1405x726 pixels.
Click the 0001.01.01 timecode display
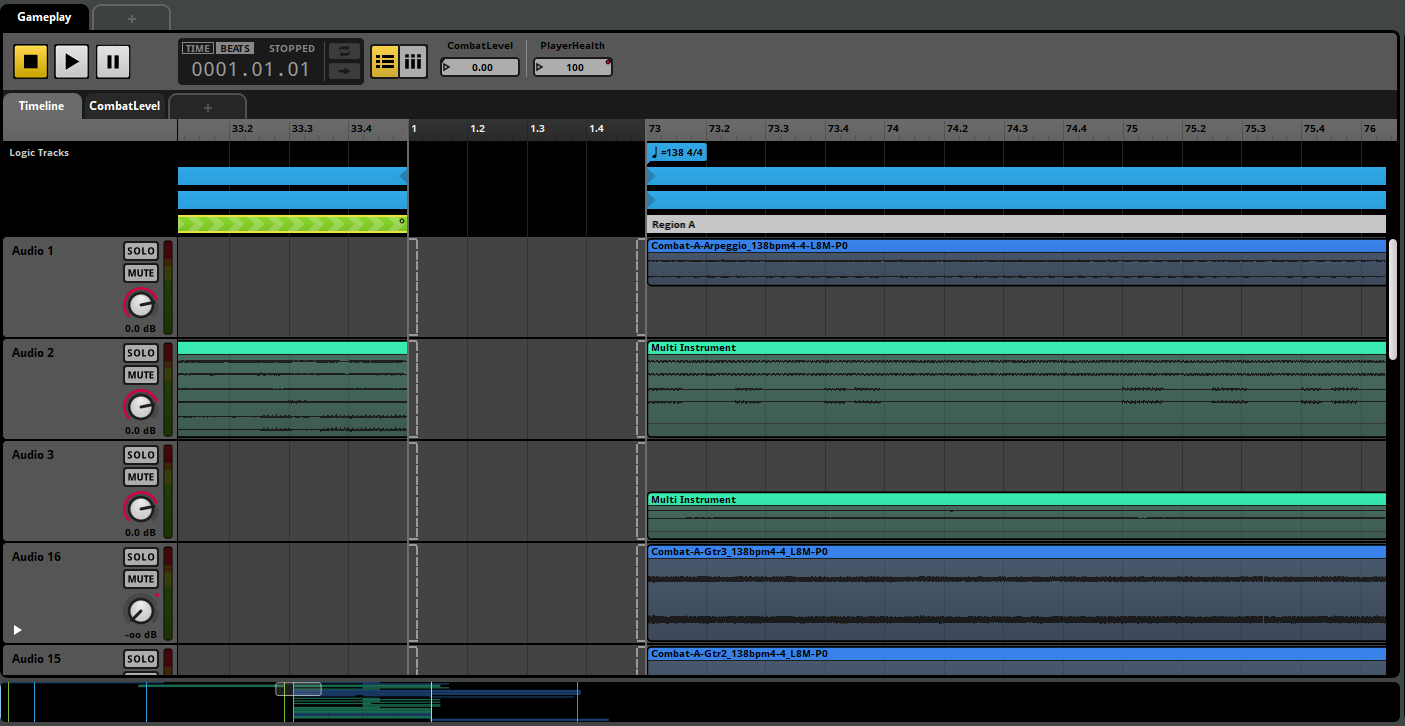click(251, 70)
